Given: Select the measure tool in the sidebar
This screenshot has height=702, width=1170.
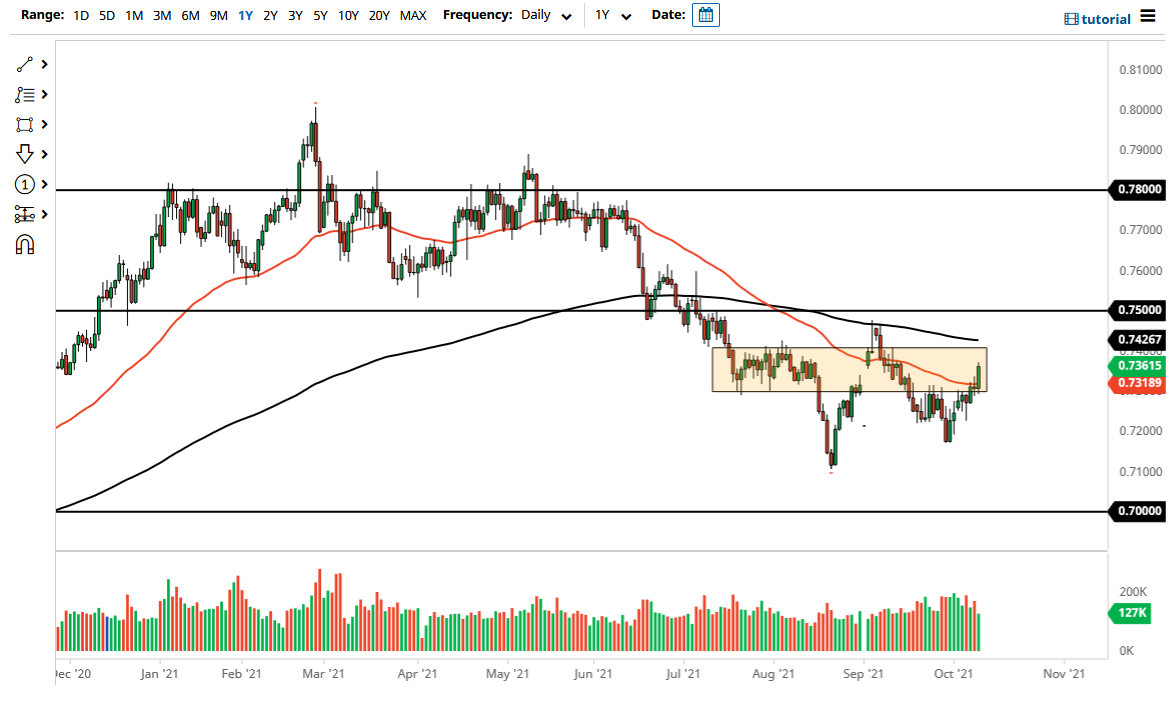Looking at the screenshot, I should pyautogui.click(x=25, y=214).
